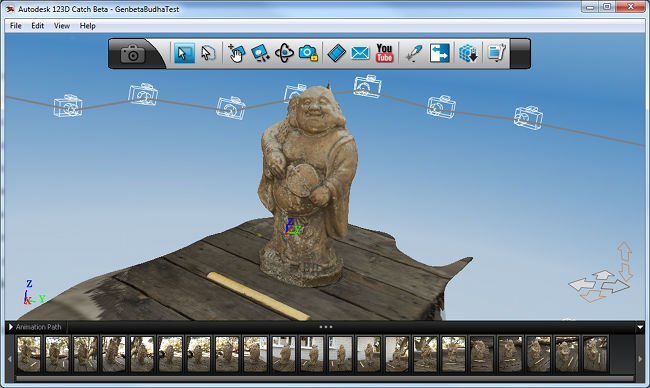
Task: Click the reference distance arrows icon
Action: pyautogui.click(x=440, y=53)
